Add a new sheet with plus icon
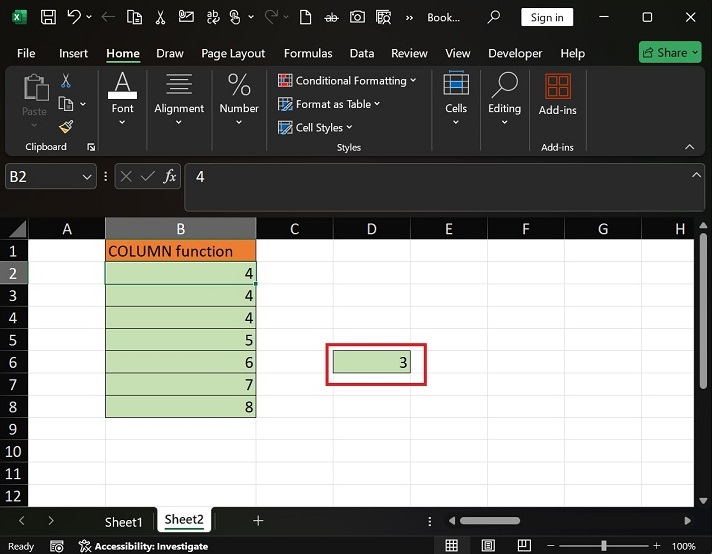 tap(258, 521)
